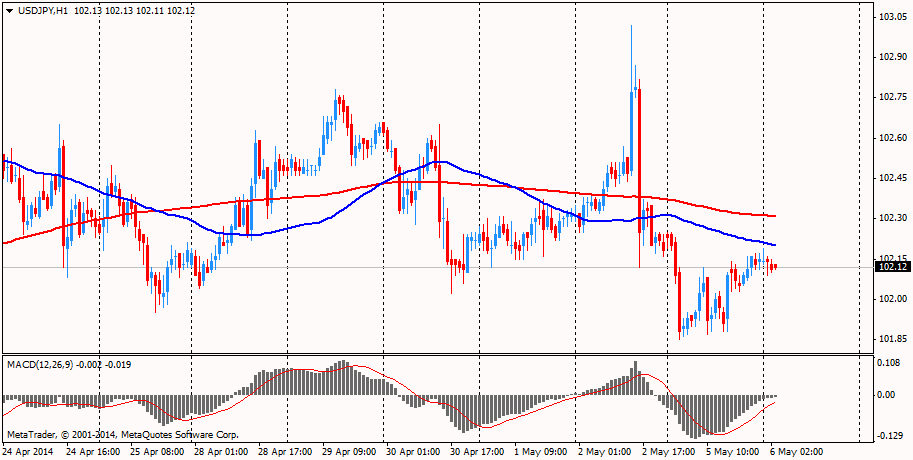The height and width of the screenshot is (460, 913).
Task: Click the 0.108 MACD scale value
Action: tap(890, 363)
